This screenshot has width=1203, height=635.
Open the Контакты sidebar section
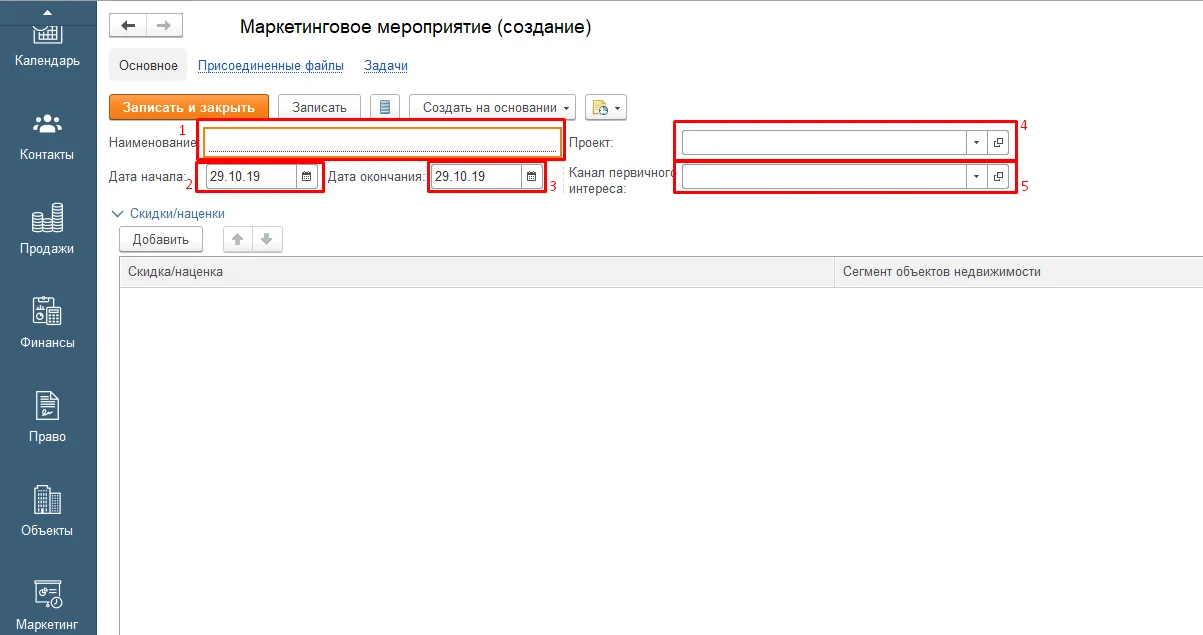47,136
